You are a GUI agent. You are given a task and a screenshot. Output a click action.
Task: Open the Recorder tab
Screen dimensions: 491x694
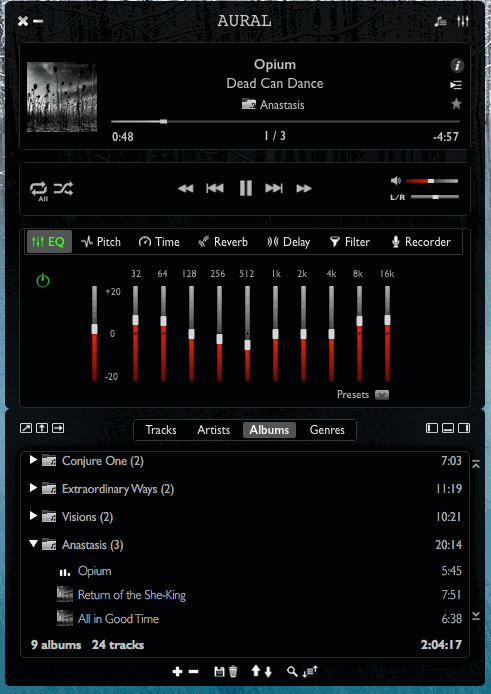[421, 242]
